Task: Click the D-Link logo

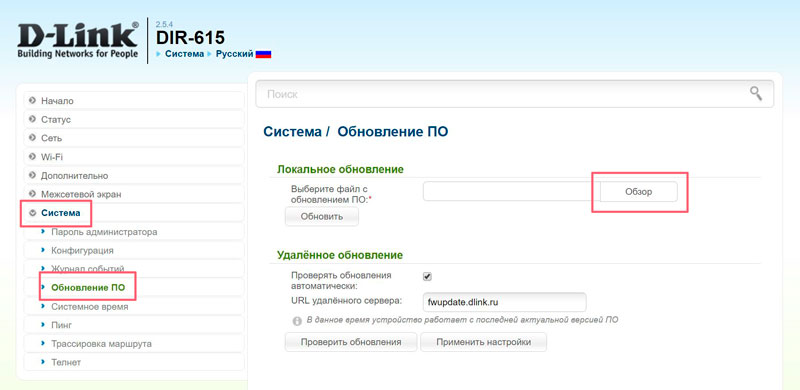Action: [78, 40]
